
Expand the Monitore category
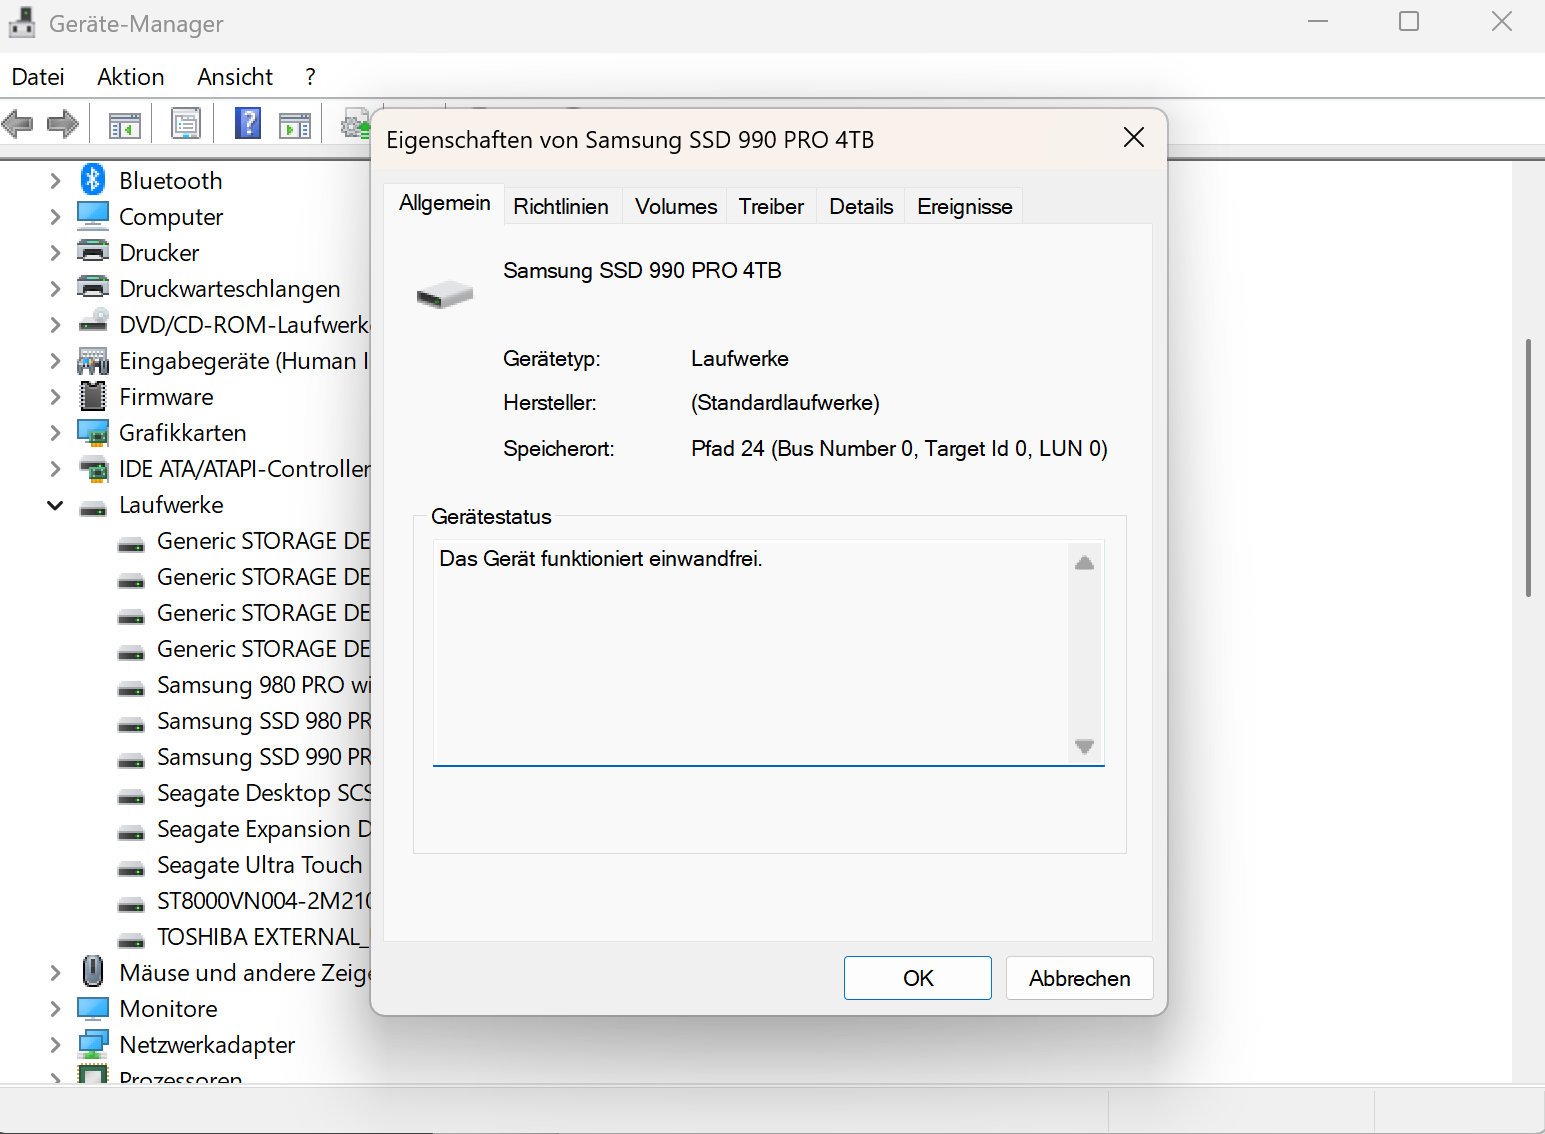[x=56, y=1009]
